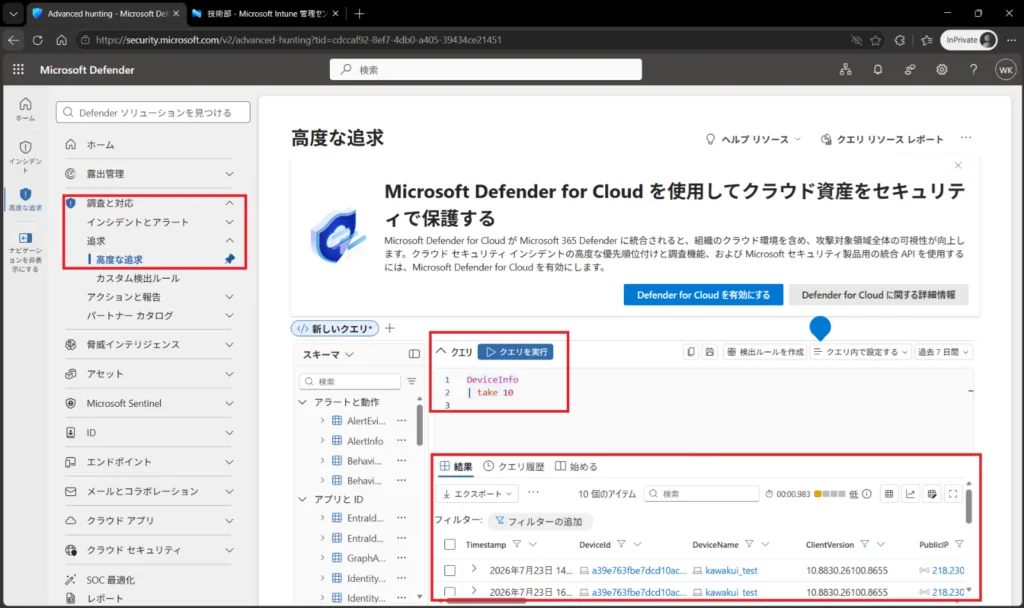Go to ホーム in the narrow left rail
Viewport: 1024px width, 608px height.
[x=25, y=109]
